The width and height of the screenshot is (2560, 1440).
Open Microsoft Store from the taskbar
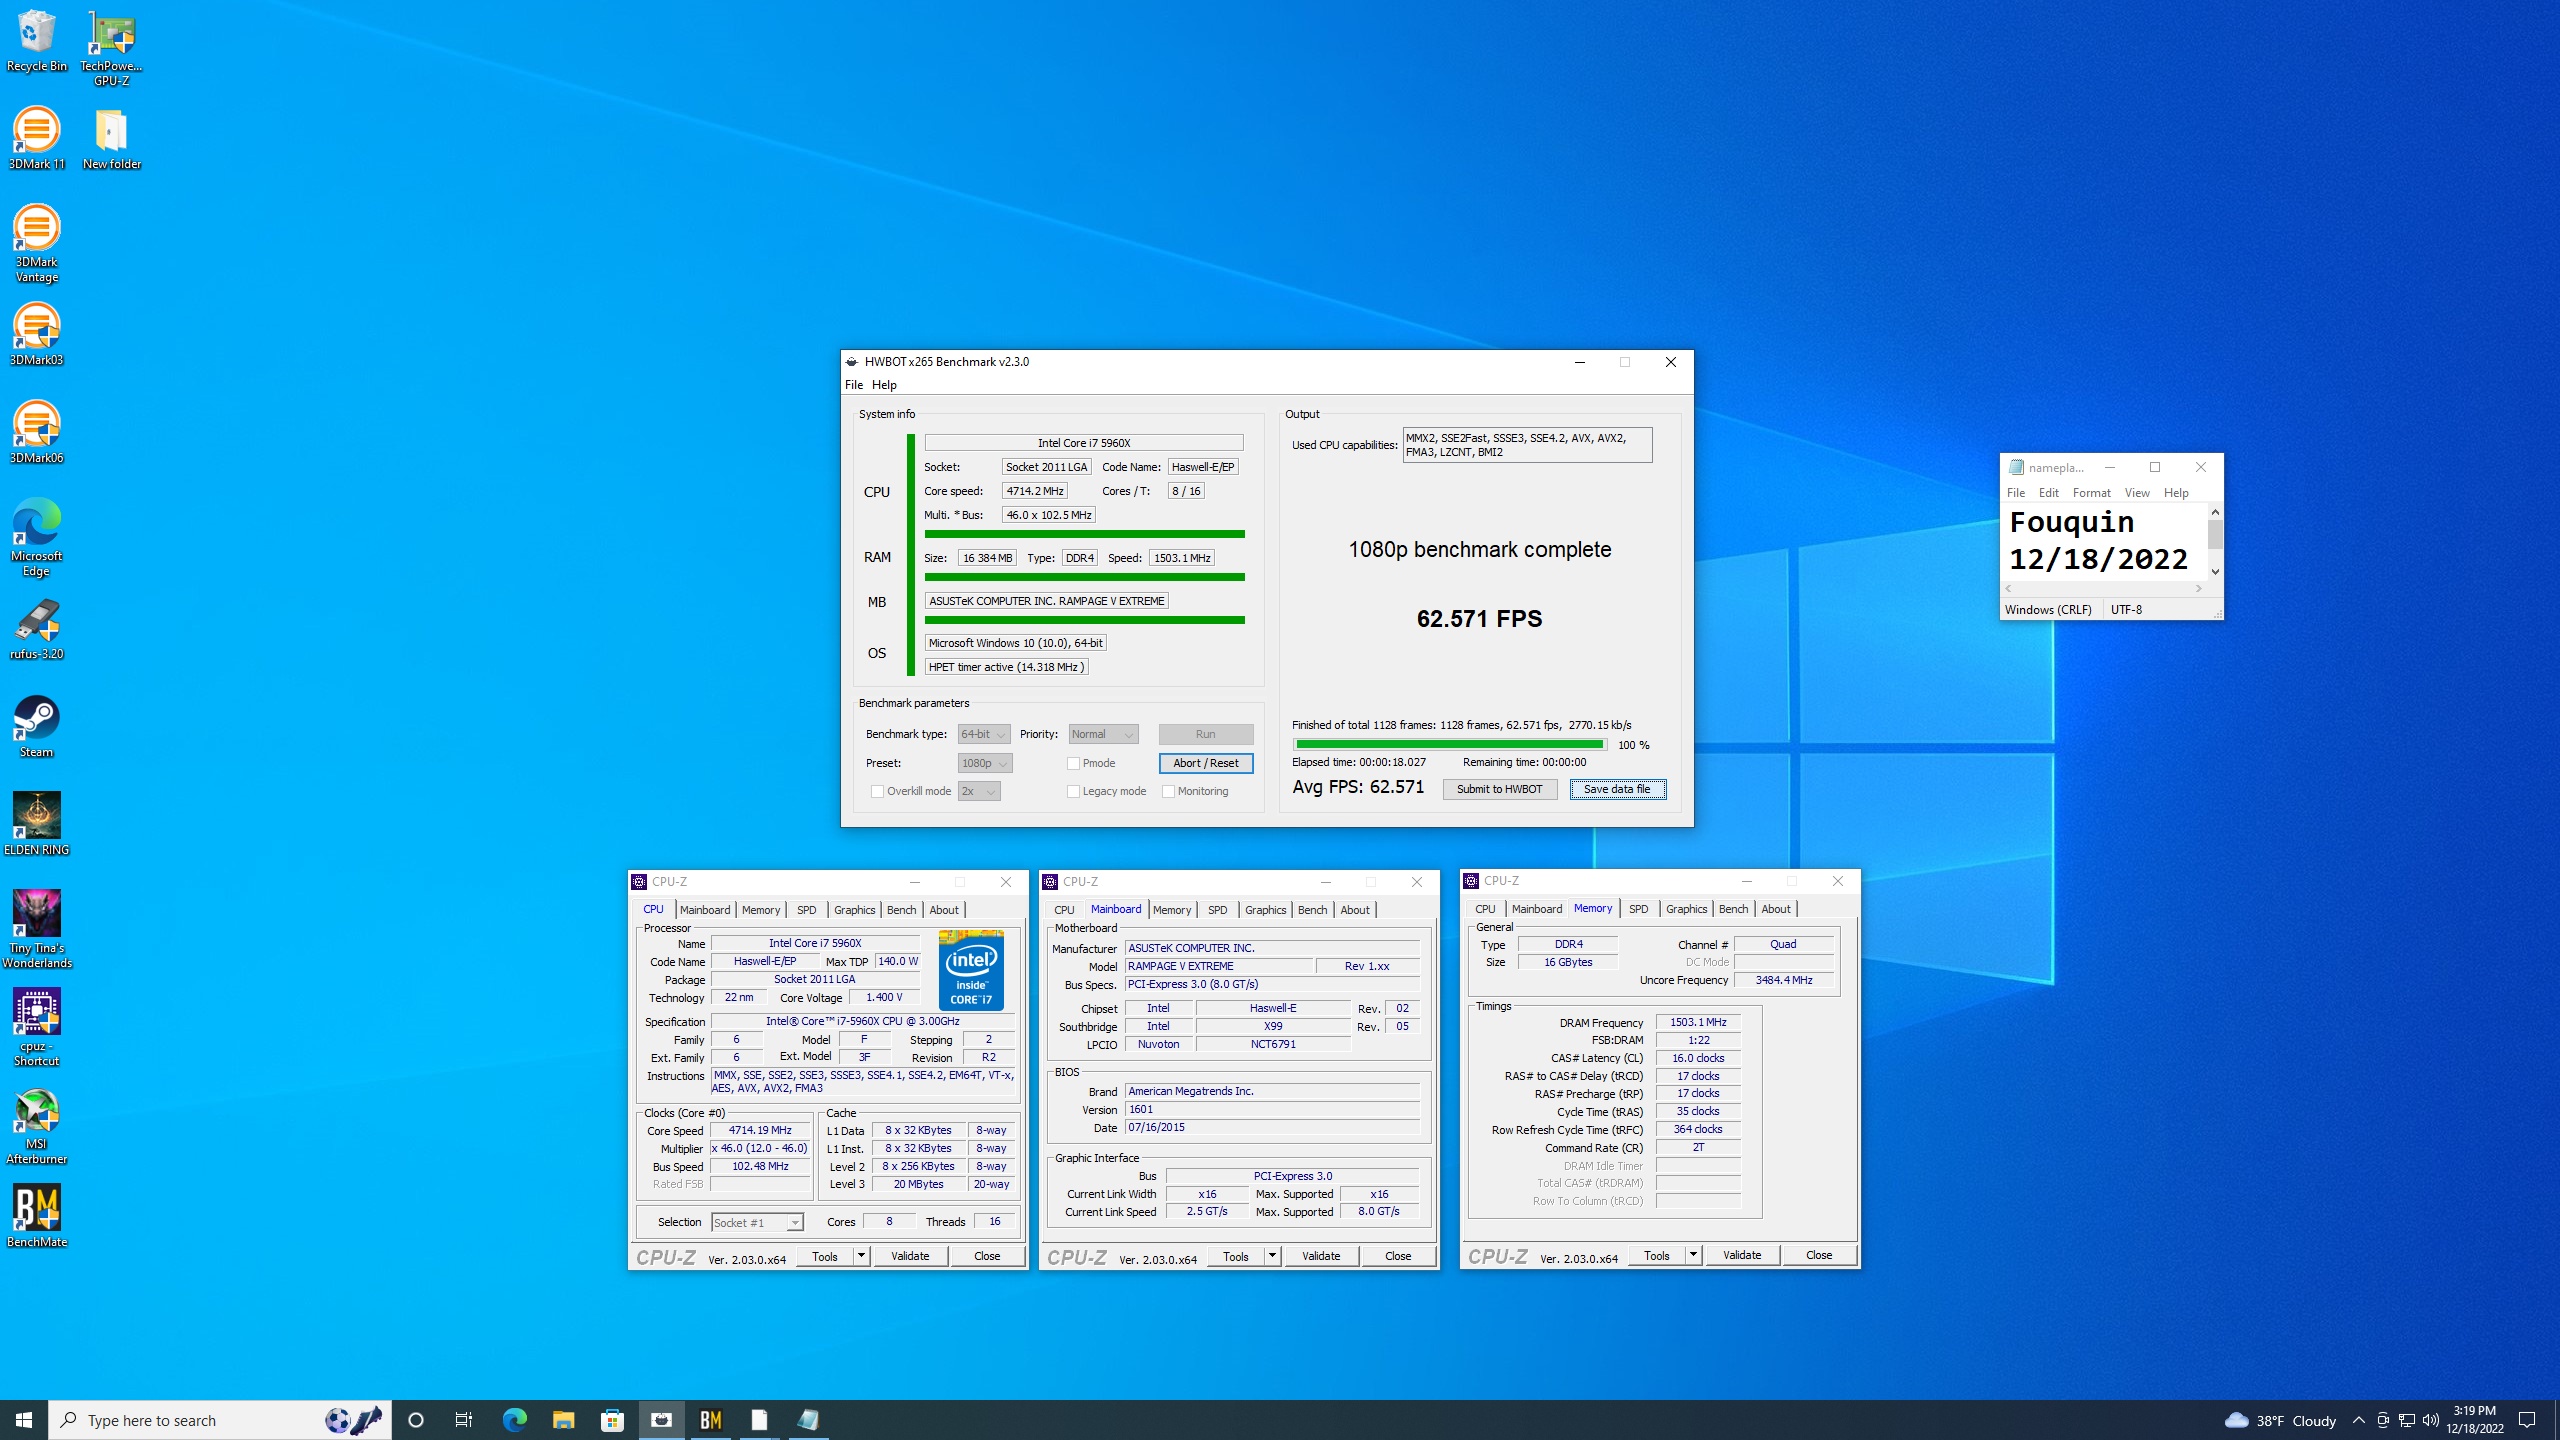coord(612,1420)
